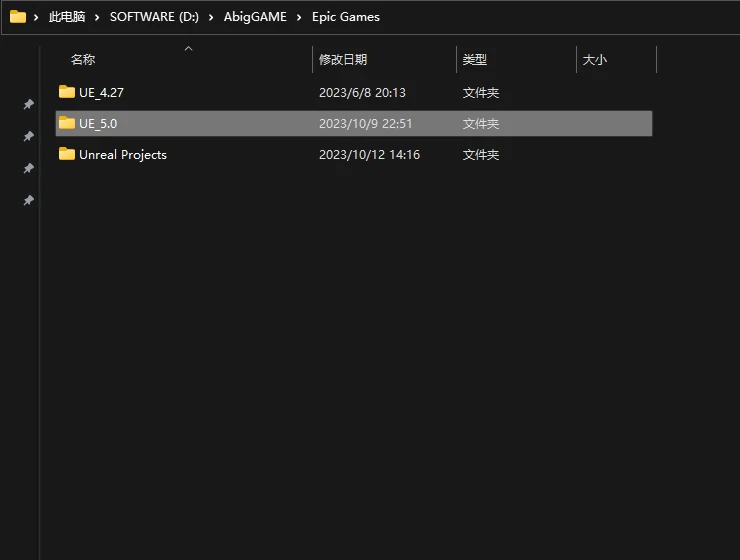Click the 文件夹 type of Unreal Projects

(x=481, y=155)
